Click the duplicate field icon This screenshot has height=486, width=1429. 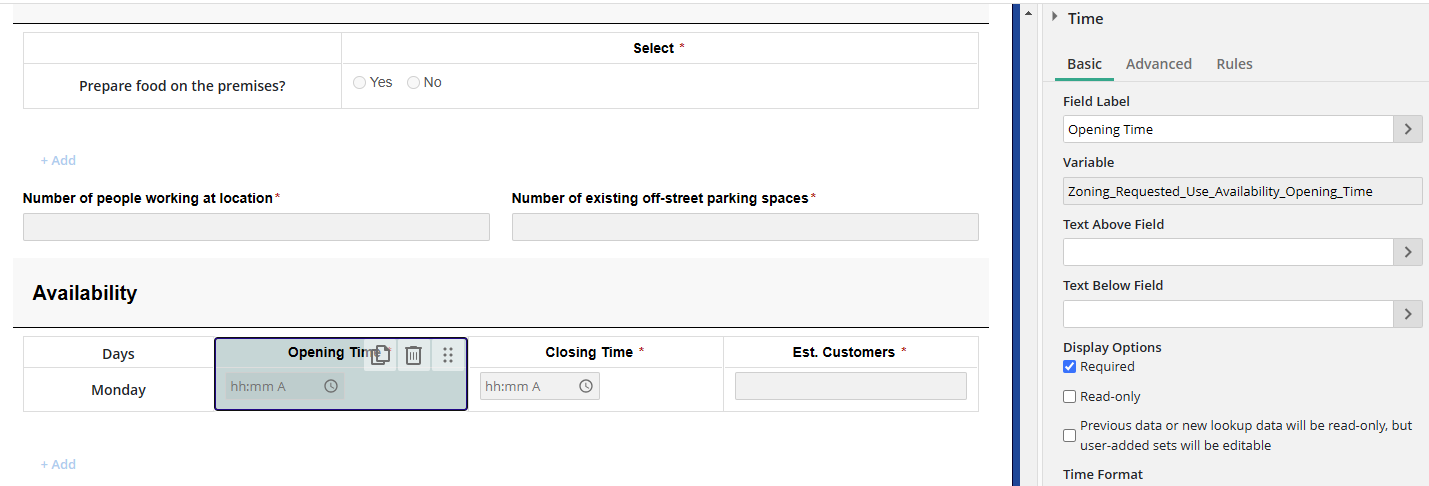(381, 355)
